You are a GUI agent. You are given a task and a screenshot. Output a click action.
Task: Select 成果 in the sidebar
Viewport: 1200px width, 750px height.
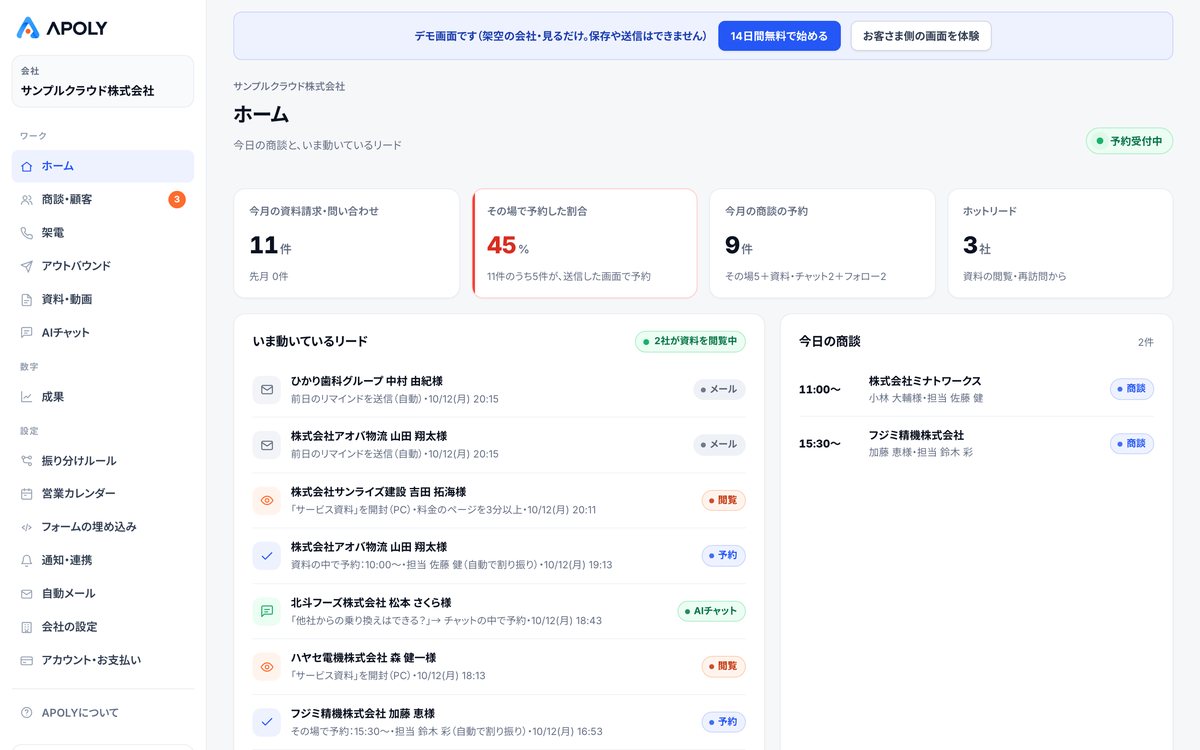(x=103, y=397)
